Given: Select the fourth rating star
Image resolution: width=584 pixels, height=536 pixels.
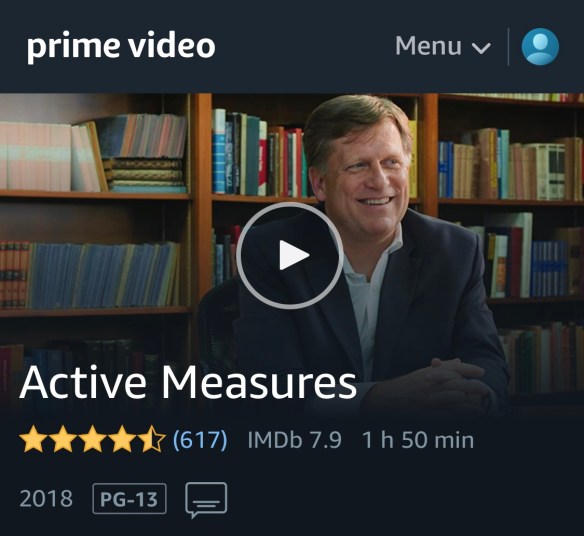Looking at the screenshot, I should 122,440.
